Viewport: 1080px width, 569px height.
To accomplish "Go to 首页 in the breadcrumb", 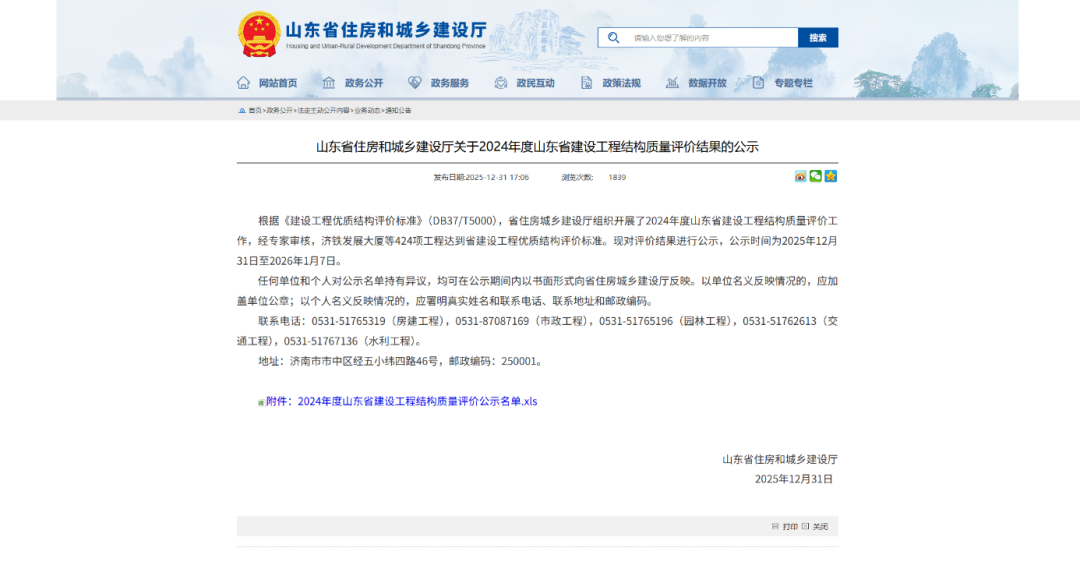I will point(255,110).
